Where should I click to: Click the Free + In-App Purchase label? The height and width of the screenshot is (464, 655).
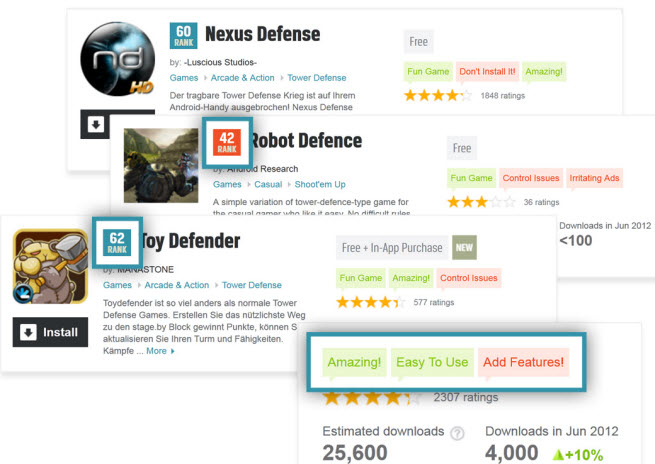click(392, 248)
